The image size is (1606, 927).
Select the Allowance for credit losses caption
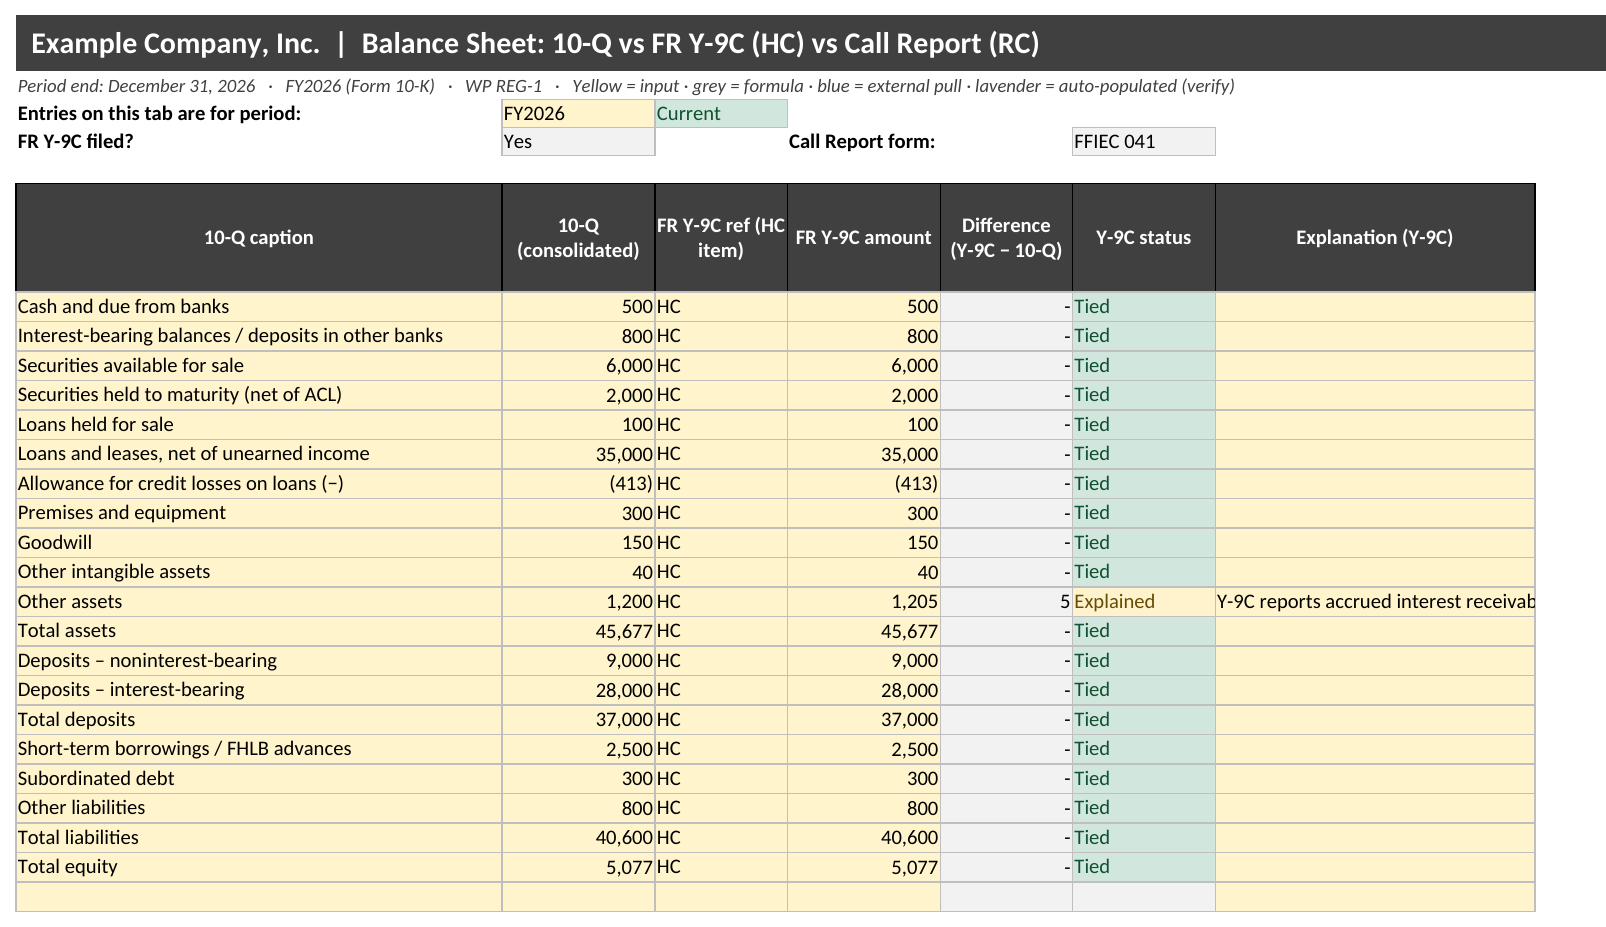point(259,484)
